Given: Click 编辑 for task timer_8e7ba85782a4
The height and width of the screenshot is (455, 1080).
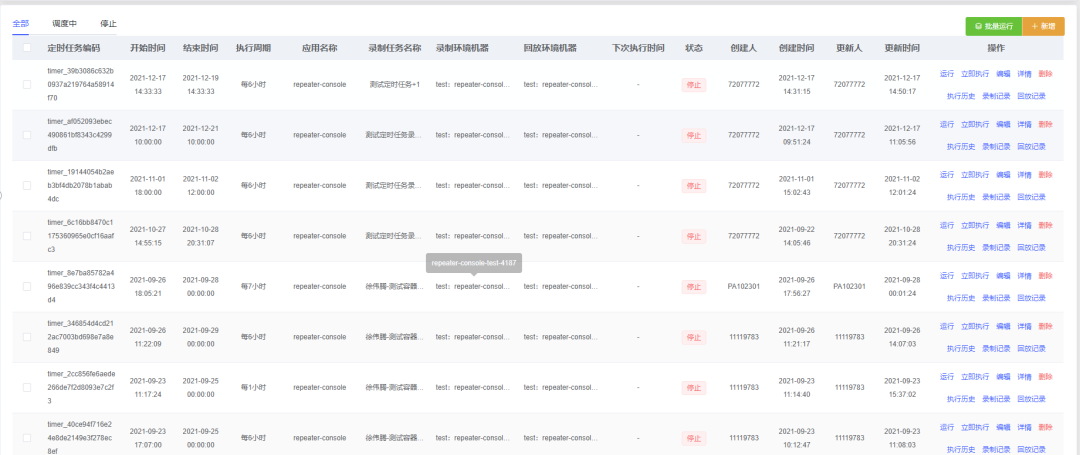Looking at the screenshot, I should 1003,275.
